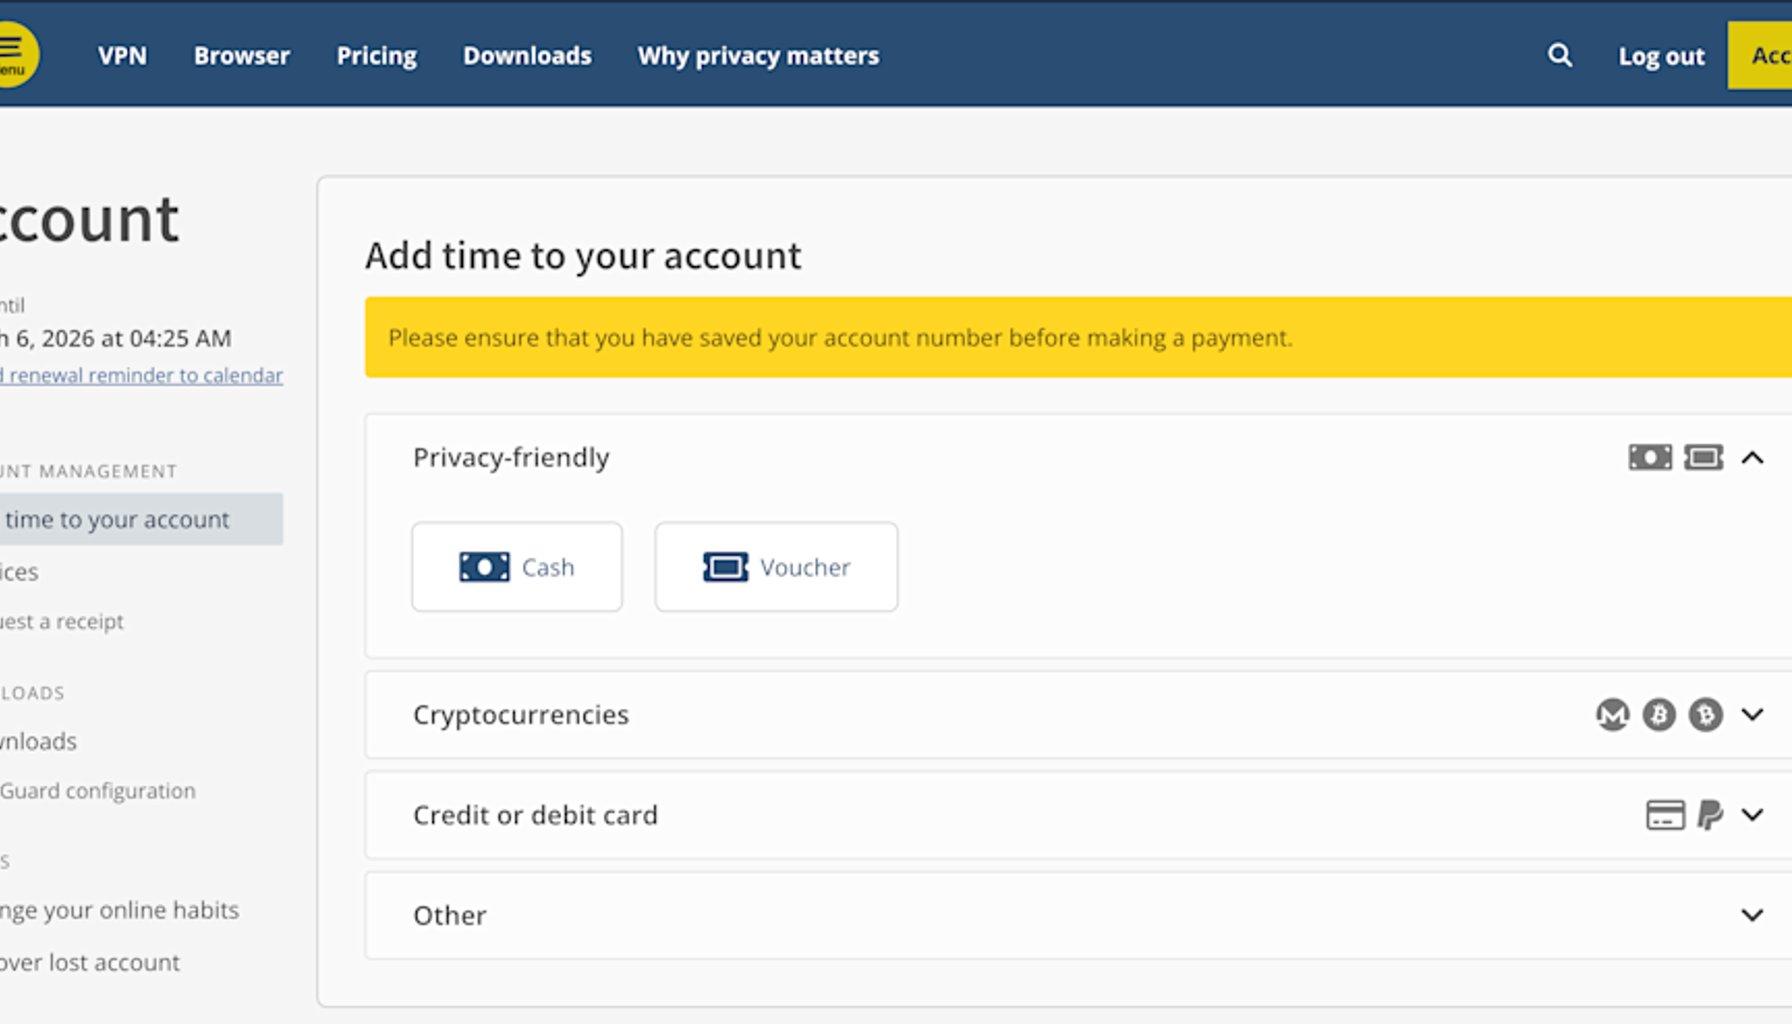Collapse the Privacy-friendly section
This screenshot has width=1792, height=1024.
(x=1752, y=458)
